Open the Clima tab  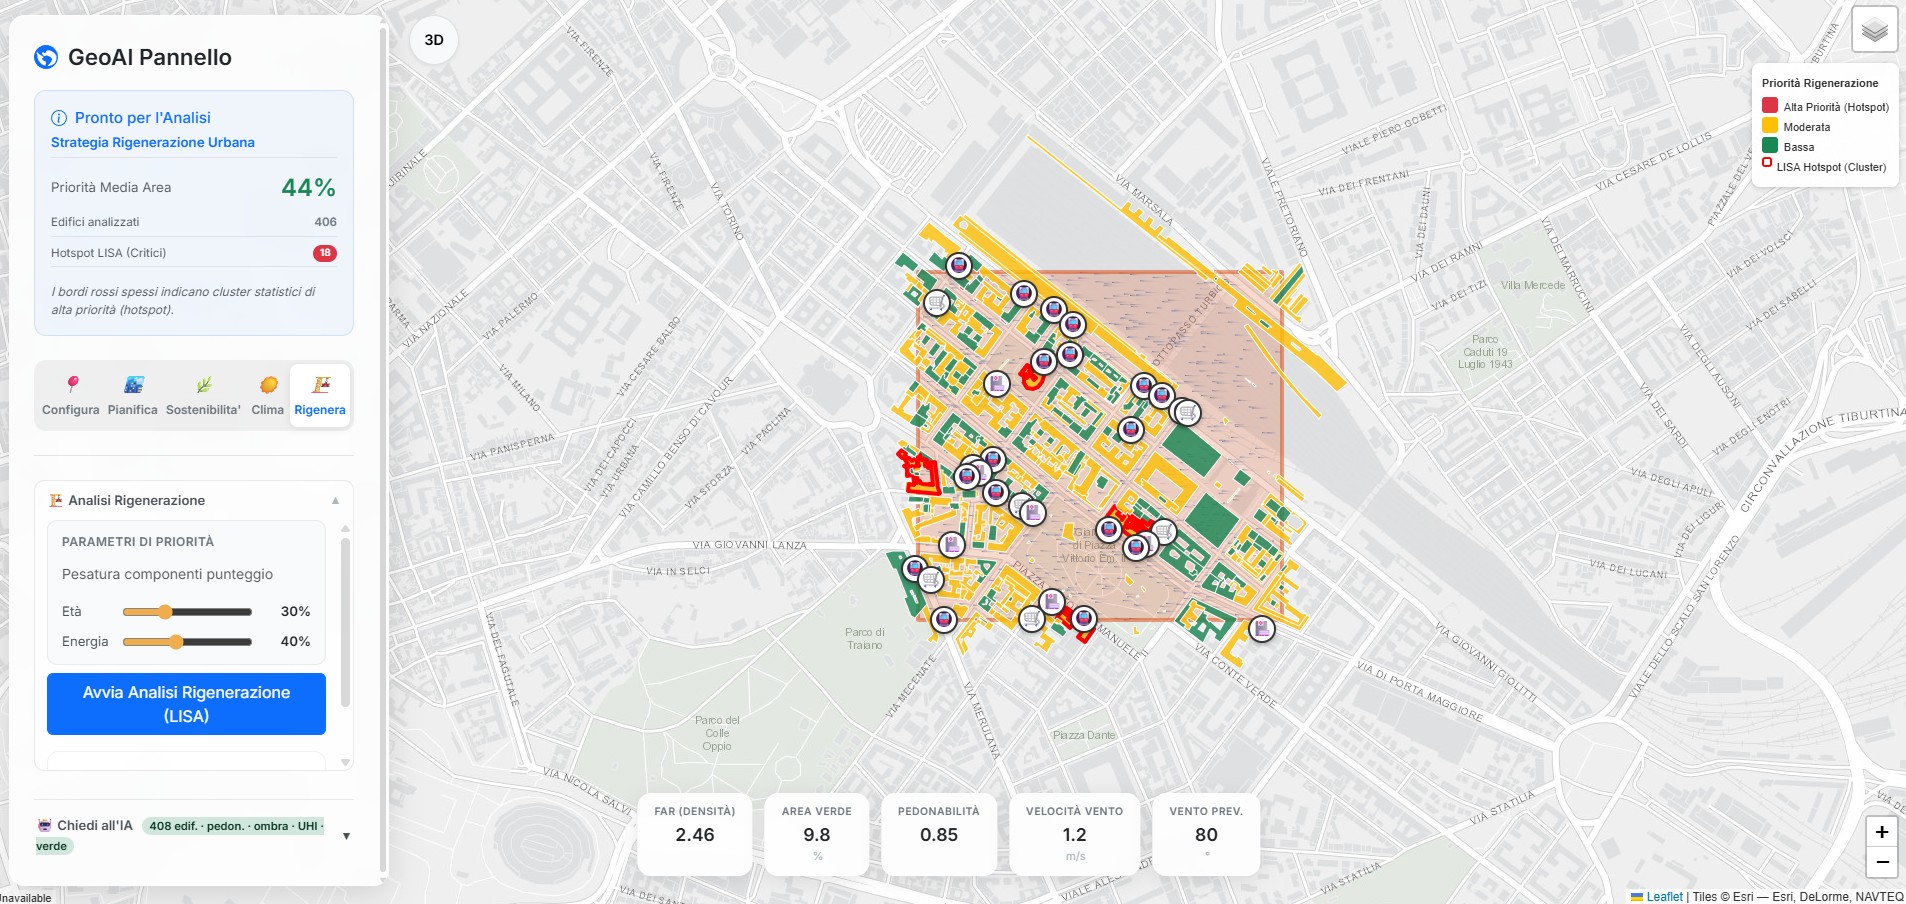click(x=268, y=396)
